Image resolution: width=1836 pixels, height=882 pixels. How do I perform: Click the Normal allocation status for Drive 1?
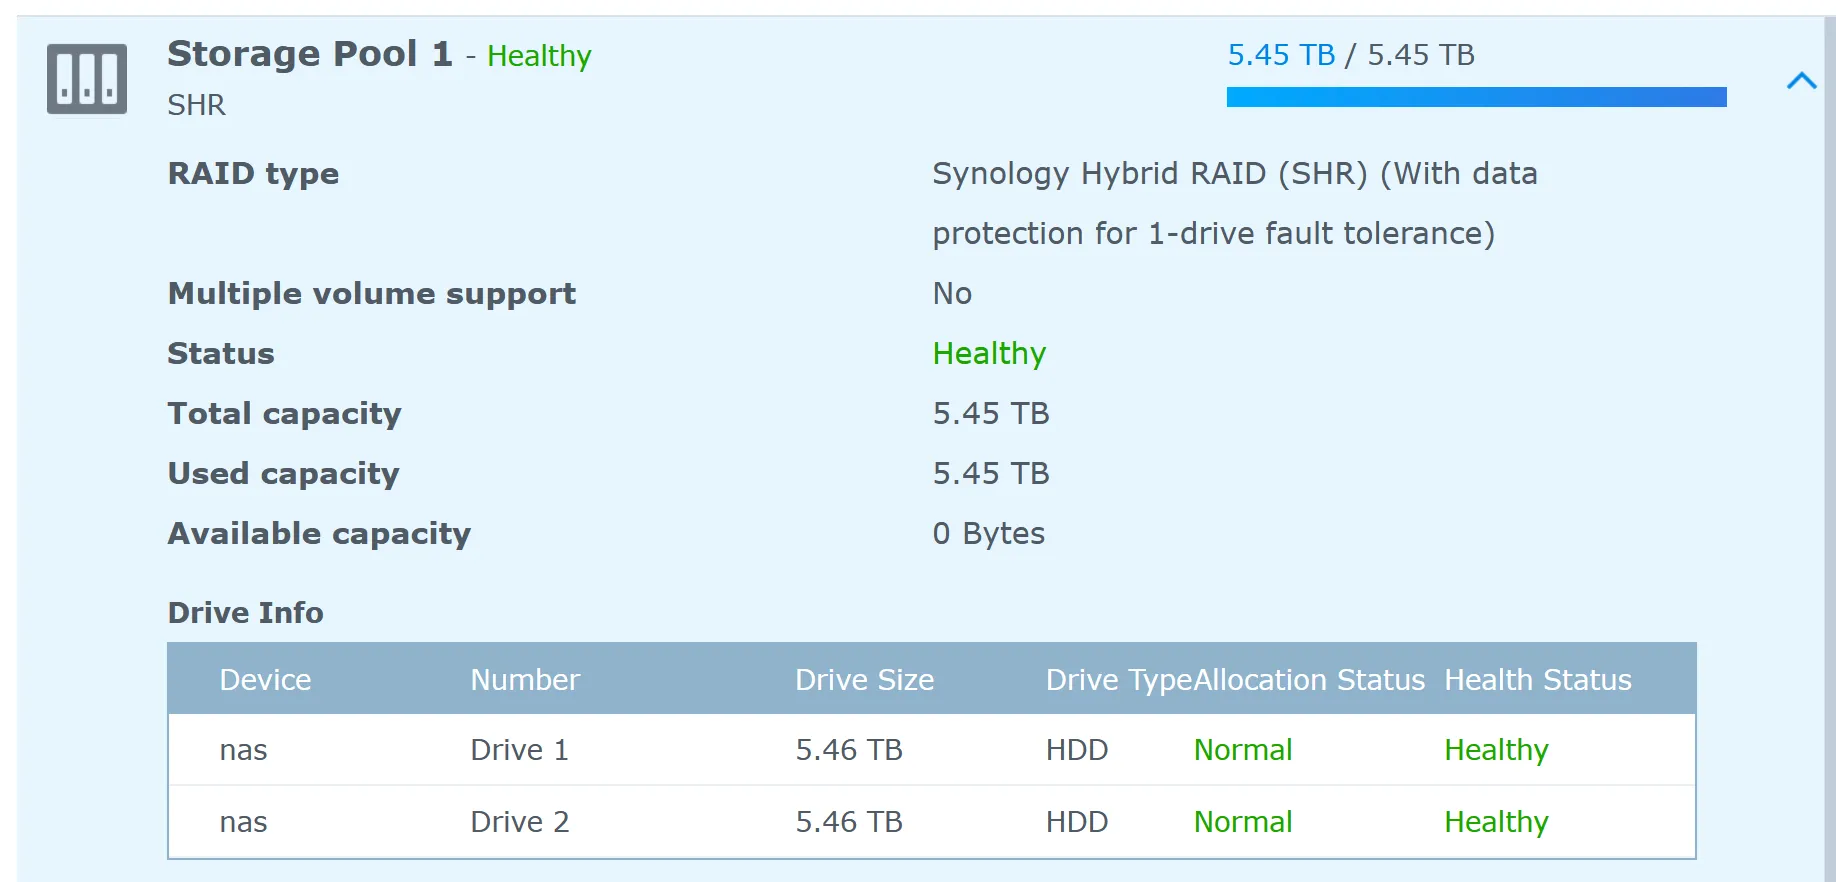point(1243,750)
